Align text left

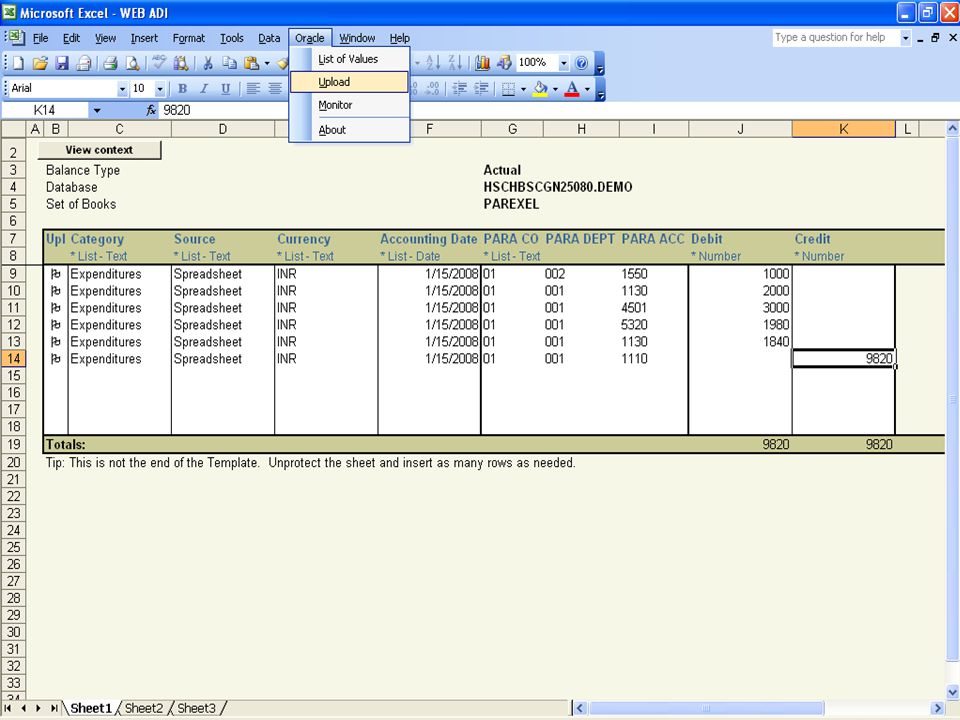click(253, 89)
